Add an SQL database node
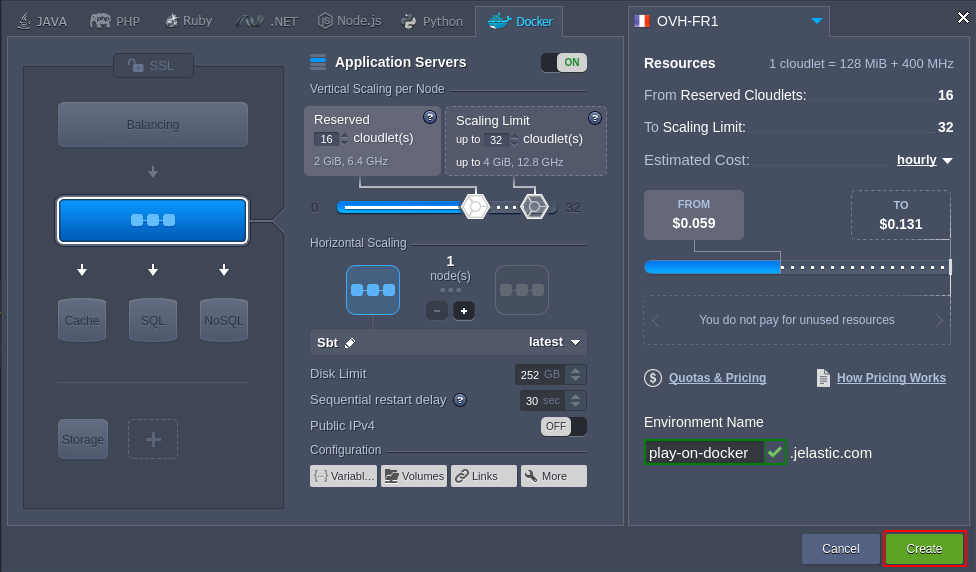 pyautogui.click(x=152, y=320)
